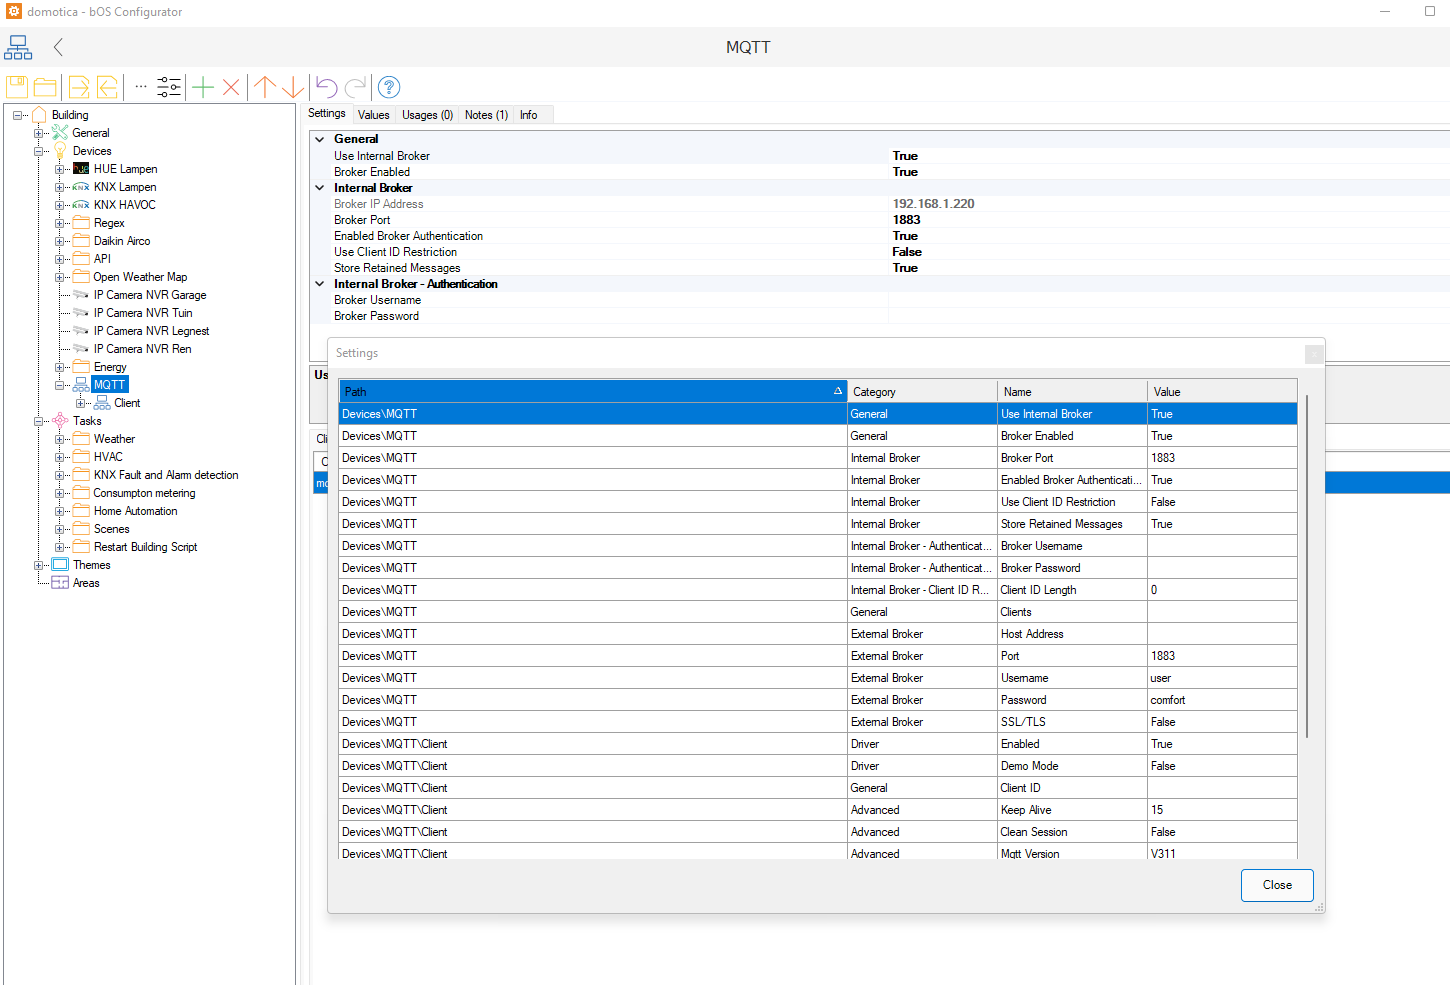The width and height of the screenshot is (1450, 985).
Task: Click the Settings list vertical scrollbar
Action: click(1306, 565)
